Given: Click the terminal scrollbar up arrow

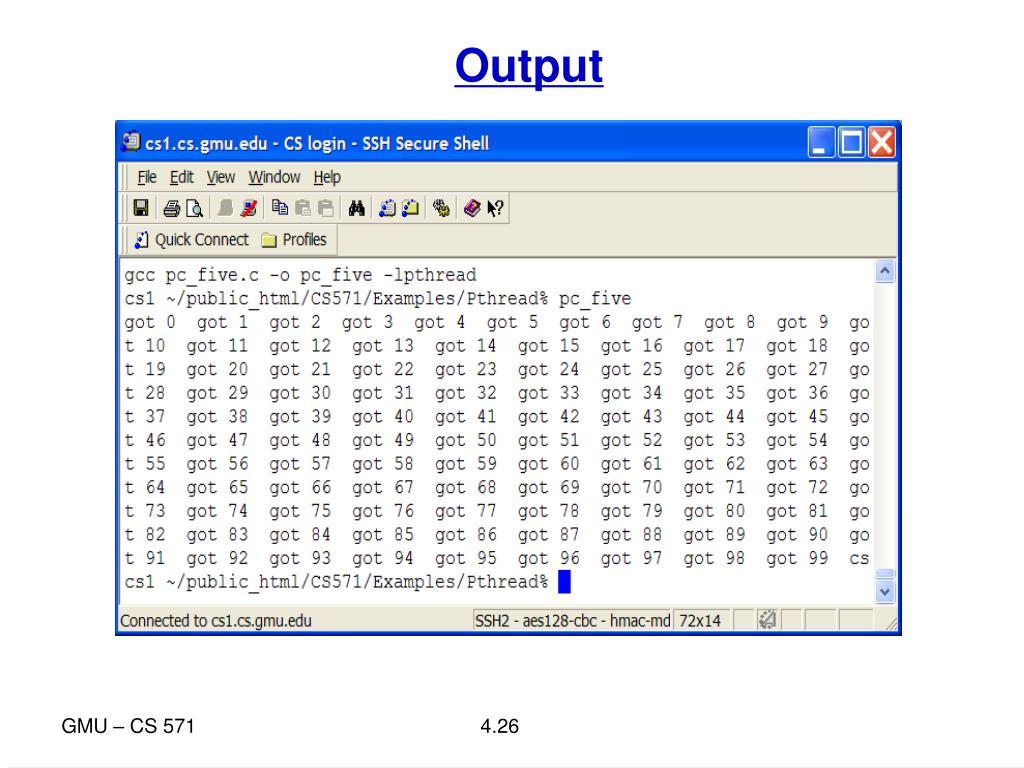Looking at the screenshot, I should pos(885,271).
